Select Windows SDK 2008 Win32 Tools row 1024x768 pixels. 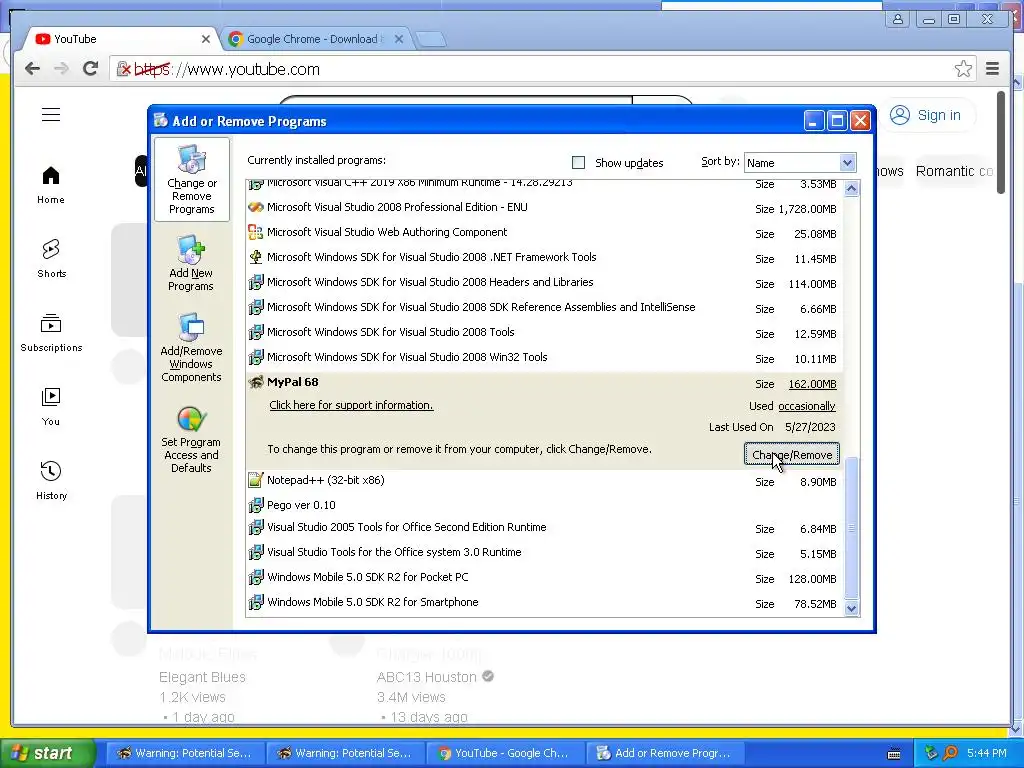click(x=545, y=357)
